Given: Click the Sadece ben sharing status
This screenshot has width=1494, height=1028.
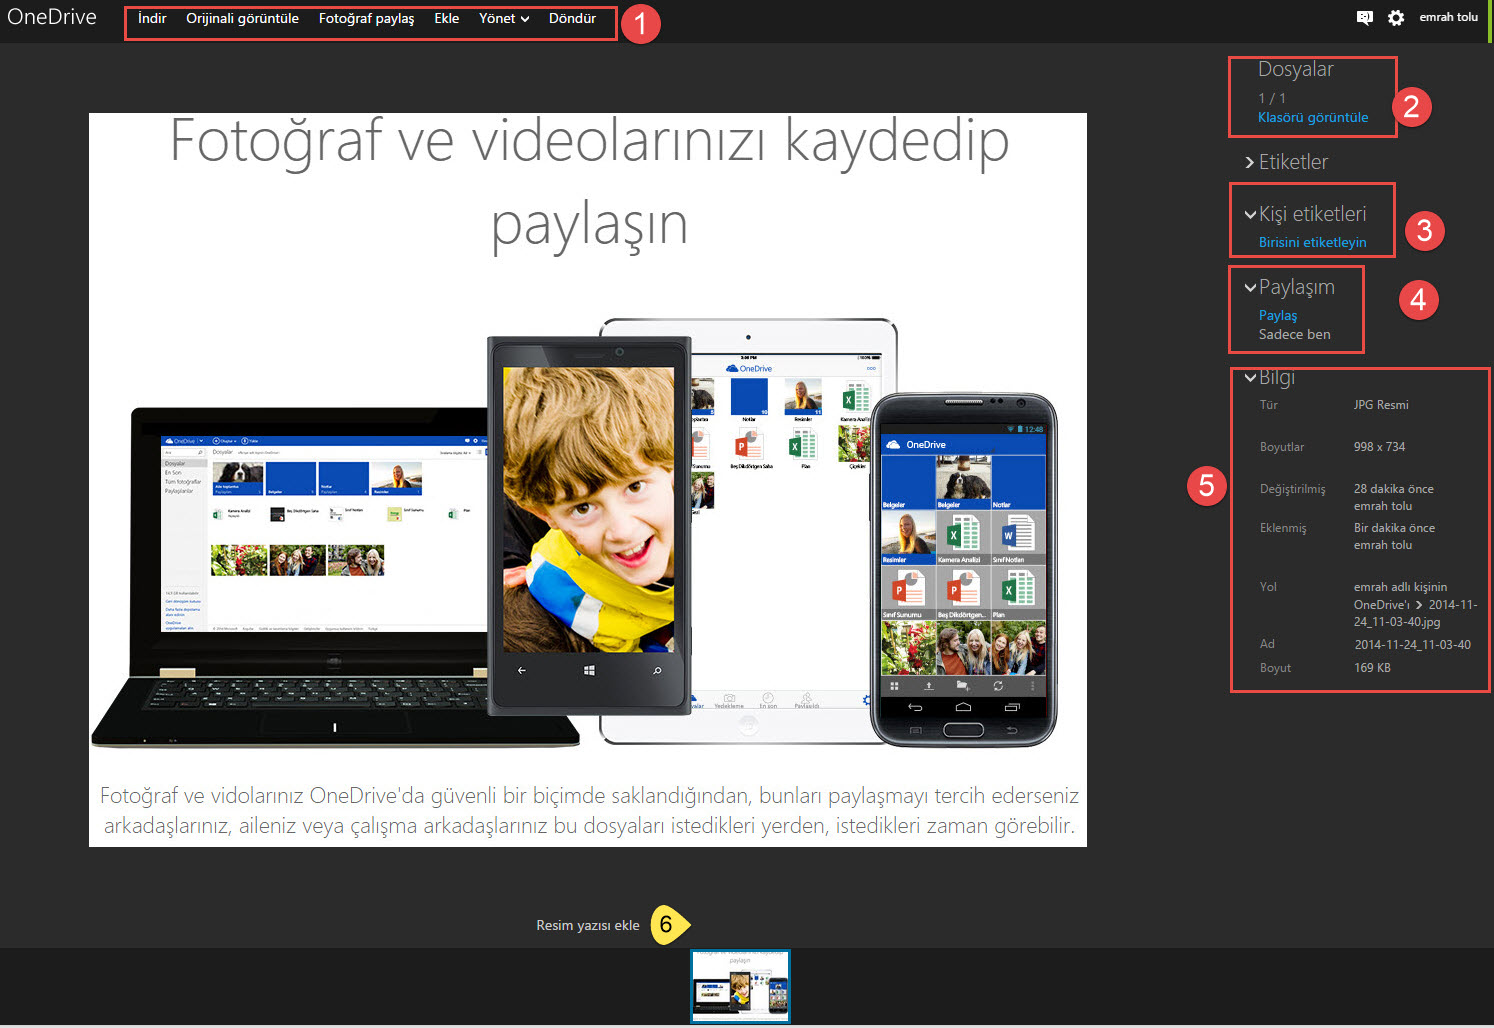Looking at the screenshot, I should click(x=1294, y=334).
